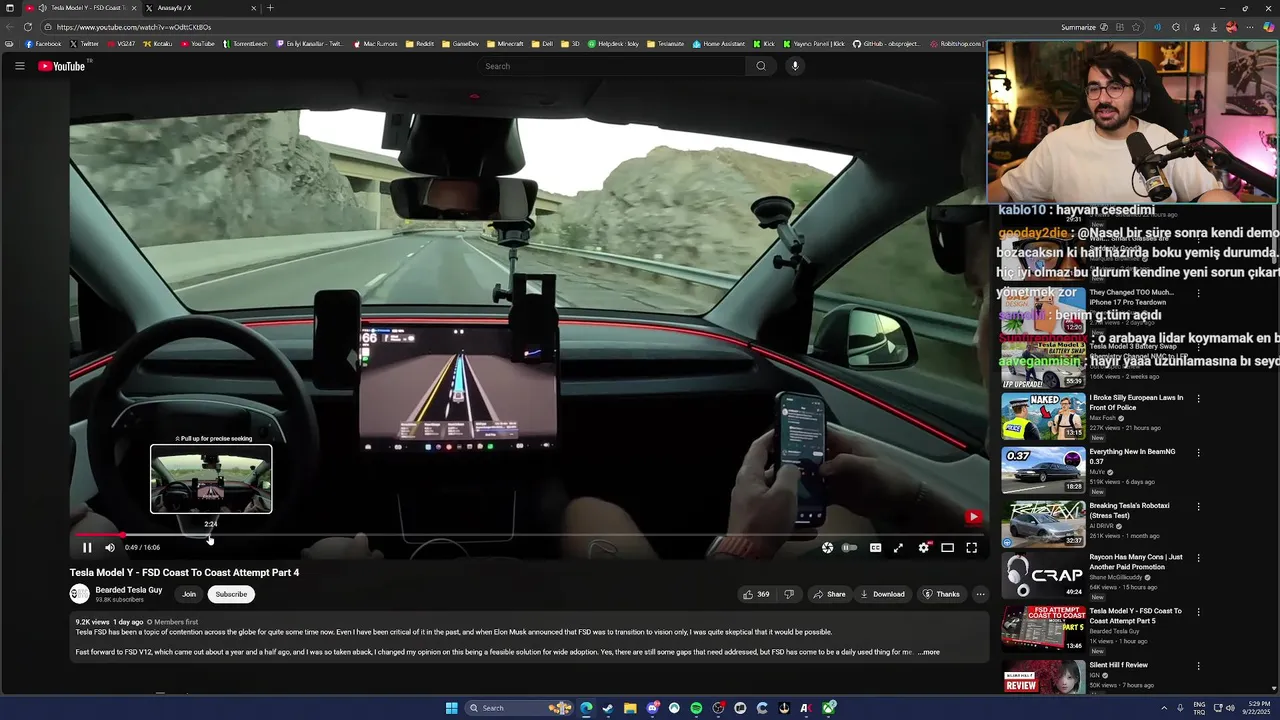Click the taskbar Search box
This screenshot has height=720, width=1280.
coord(518,708)
